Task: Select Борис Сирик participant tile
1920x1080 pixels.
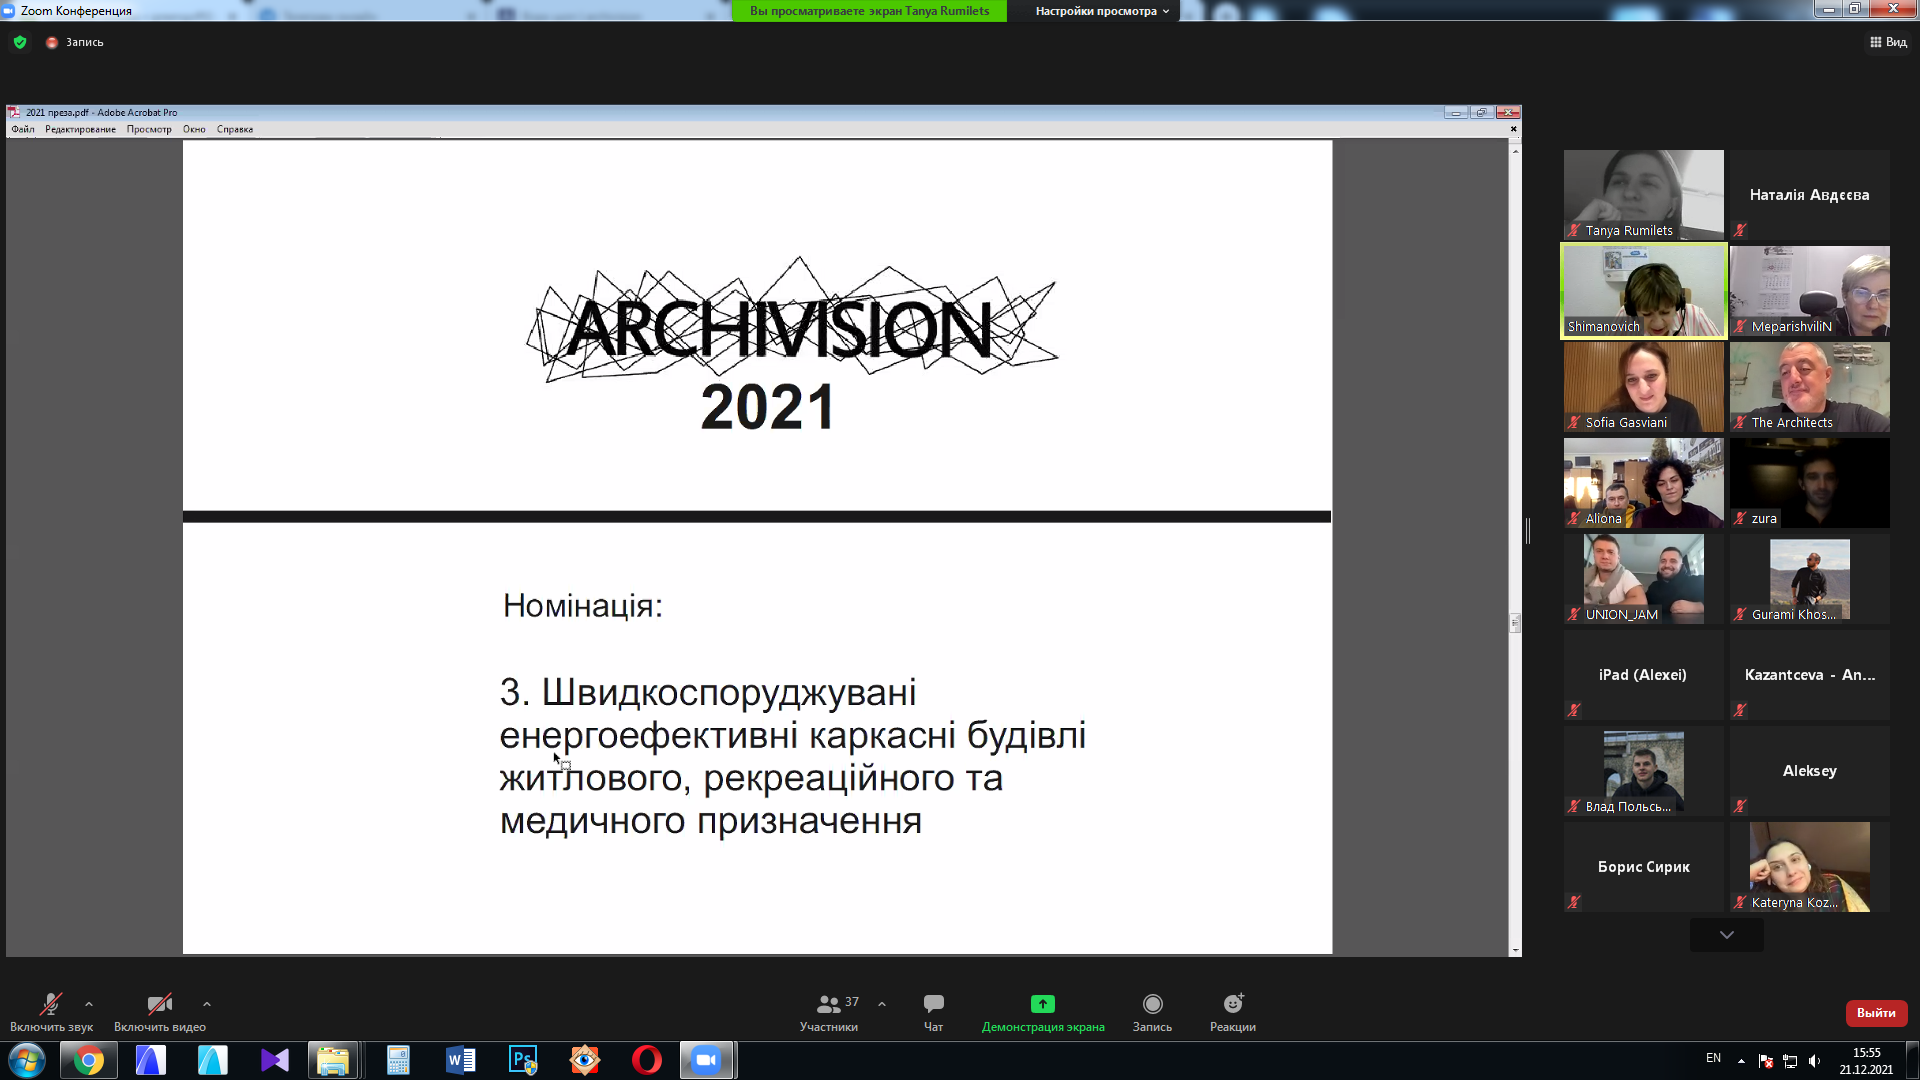Action: click(x=1644, y=867)
